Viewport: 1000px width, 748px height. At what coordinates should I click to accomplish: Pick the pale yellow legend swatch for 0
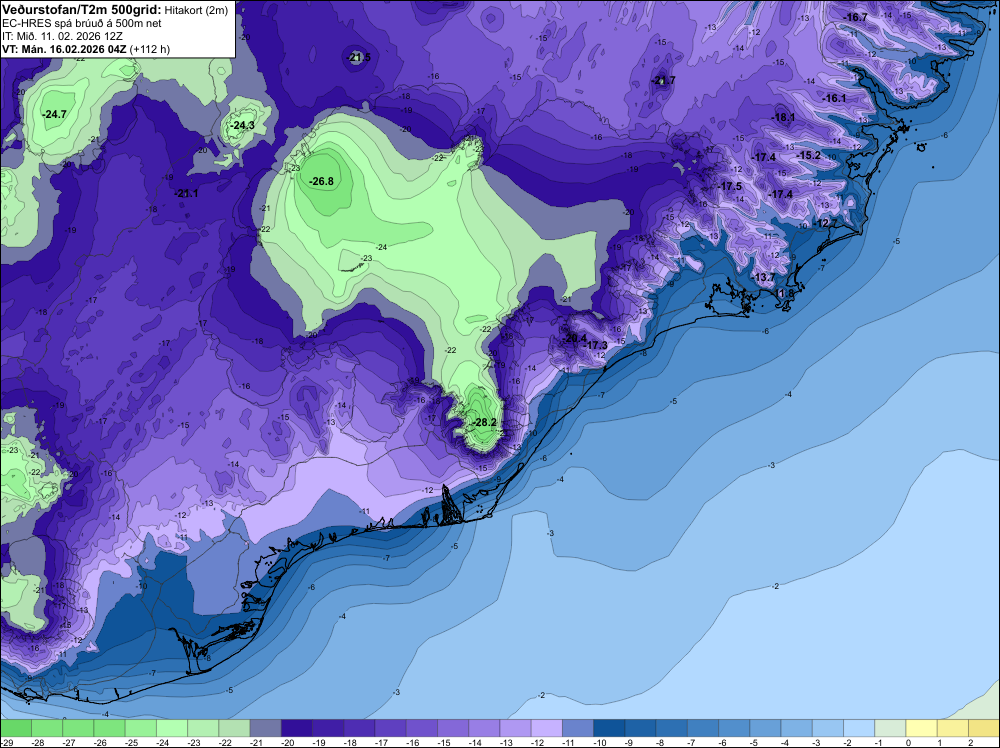[x=922, y=728]
